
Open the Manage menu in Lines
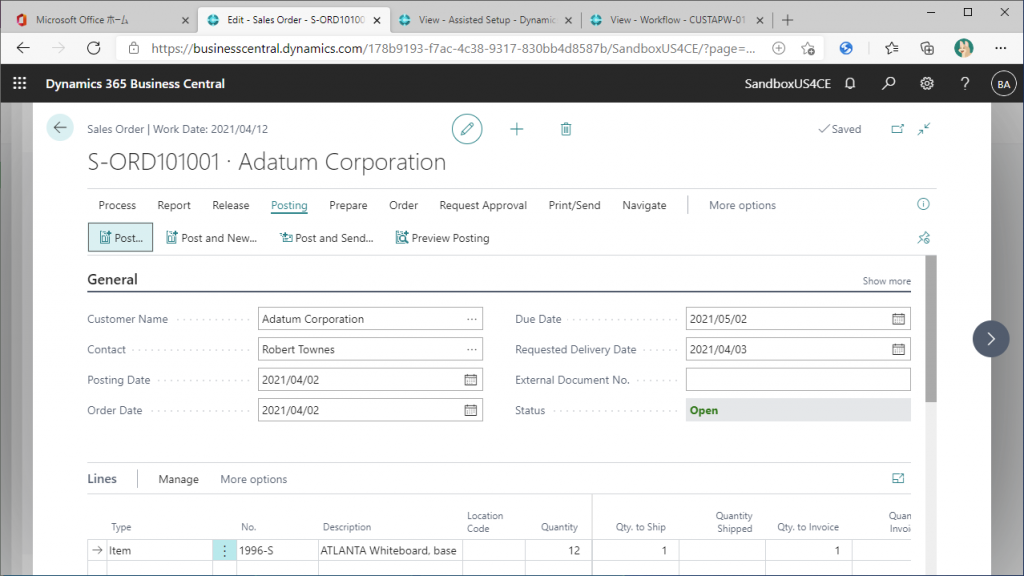tap(178, 479)
